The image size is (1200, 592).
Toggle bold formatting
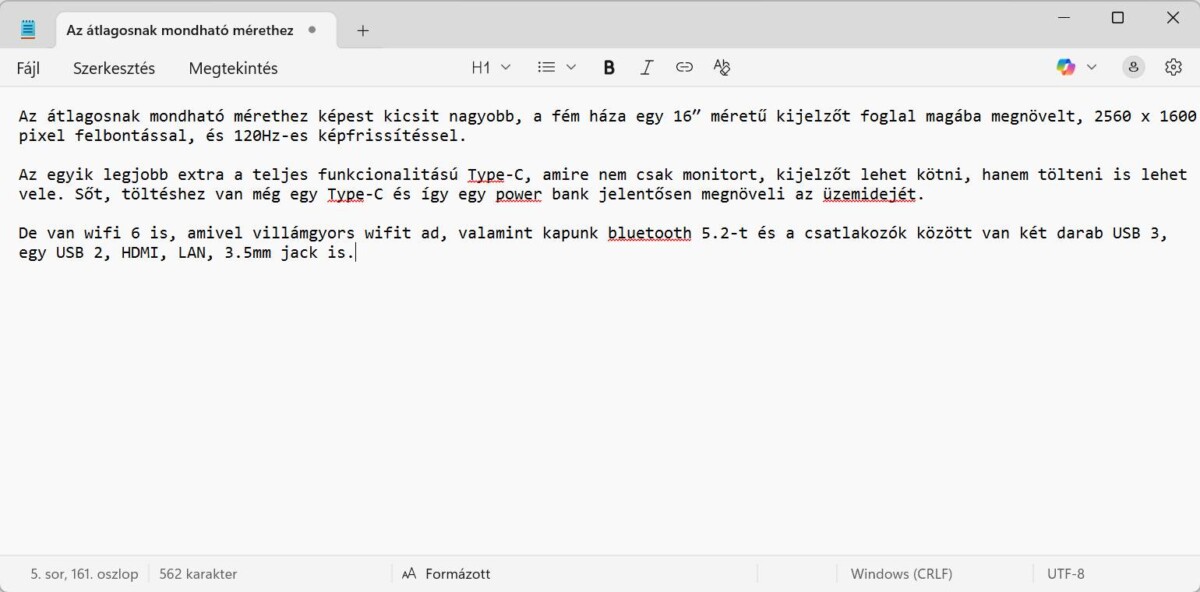(x=609, y=67)
